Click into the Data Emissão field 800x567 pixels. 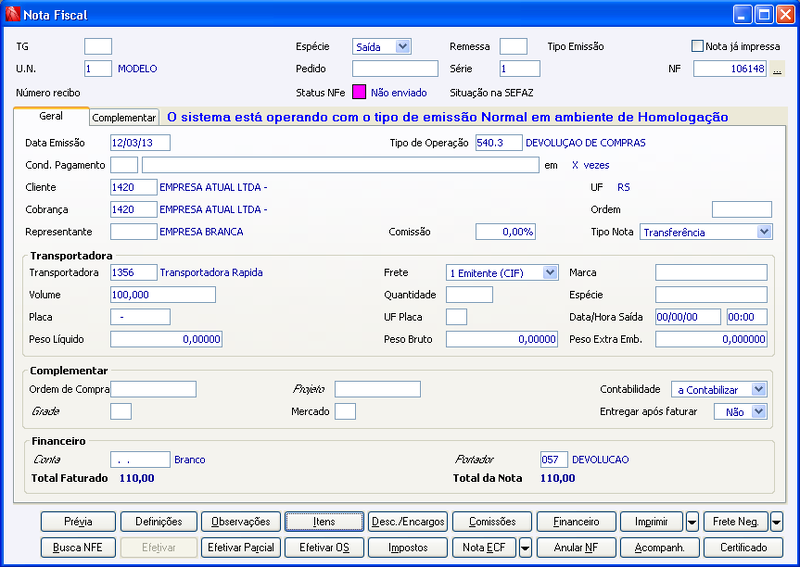pos(140,143)
